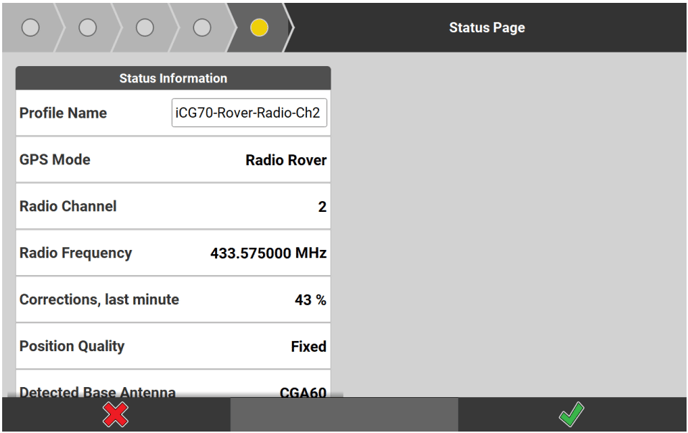Viewport: 688px width, 433px height.
Task: Go to the second wizard step
Action: 87,28
